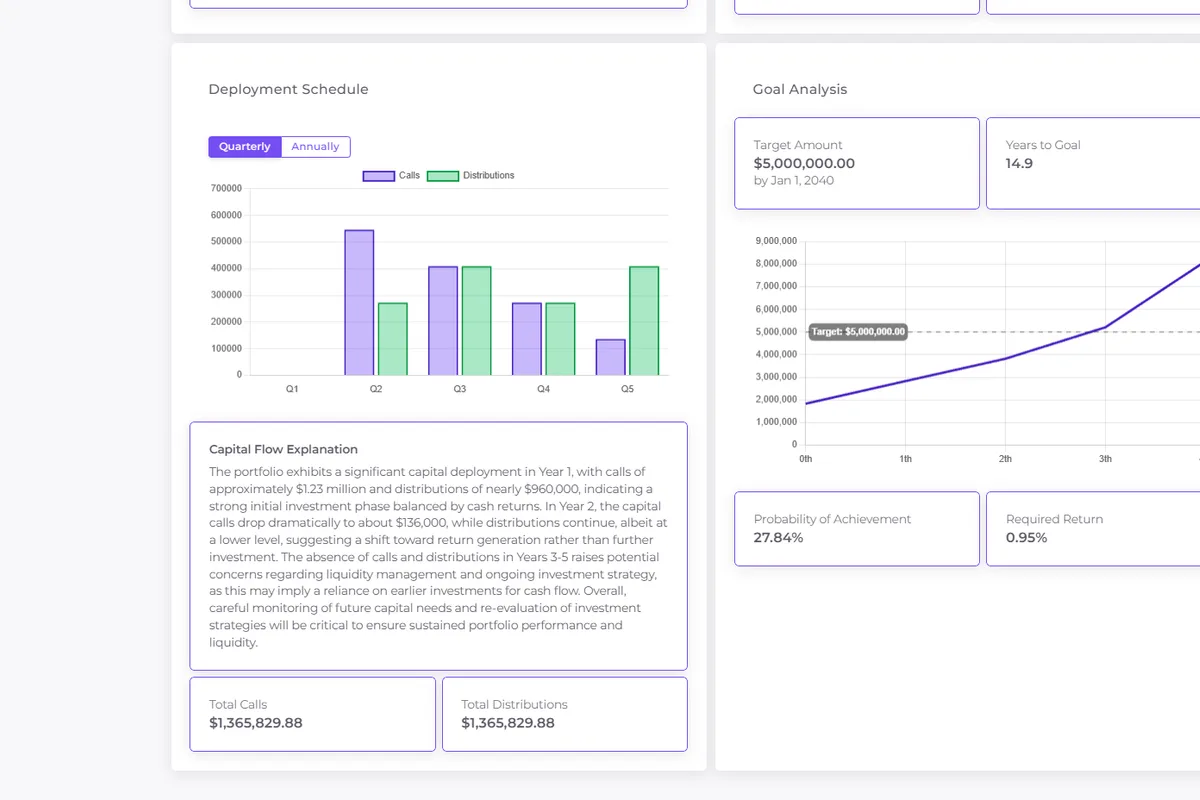Viewport: 1200px width, 800px height.
Task: Open the Years to Goal card
Action: coord(1092,163)
